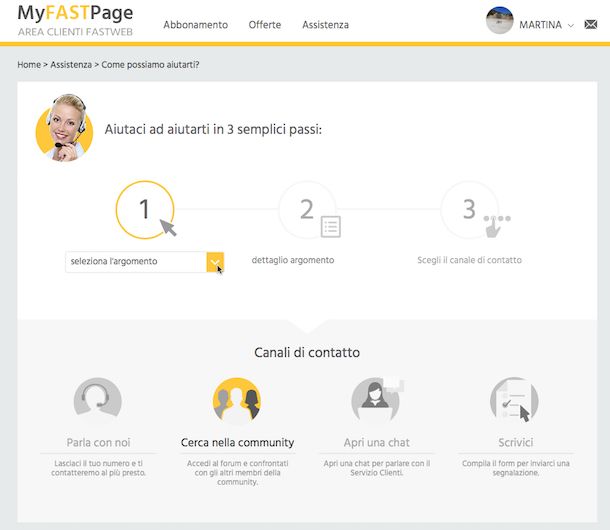Select 'Cerca nella community' title

coord(237,442)
